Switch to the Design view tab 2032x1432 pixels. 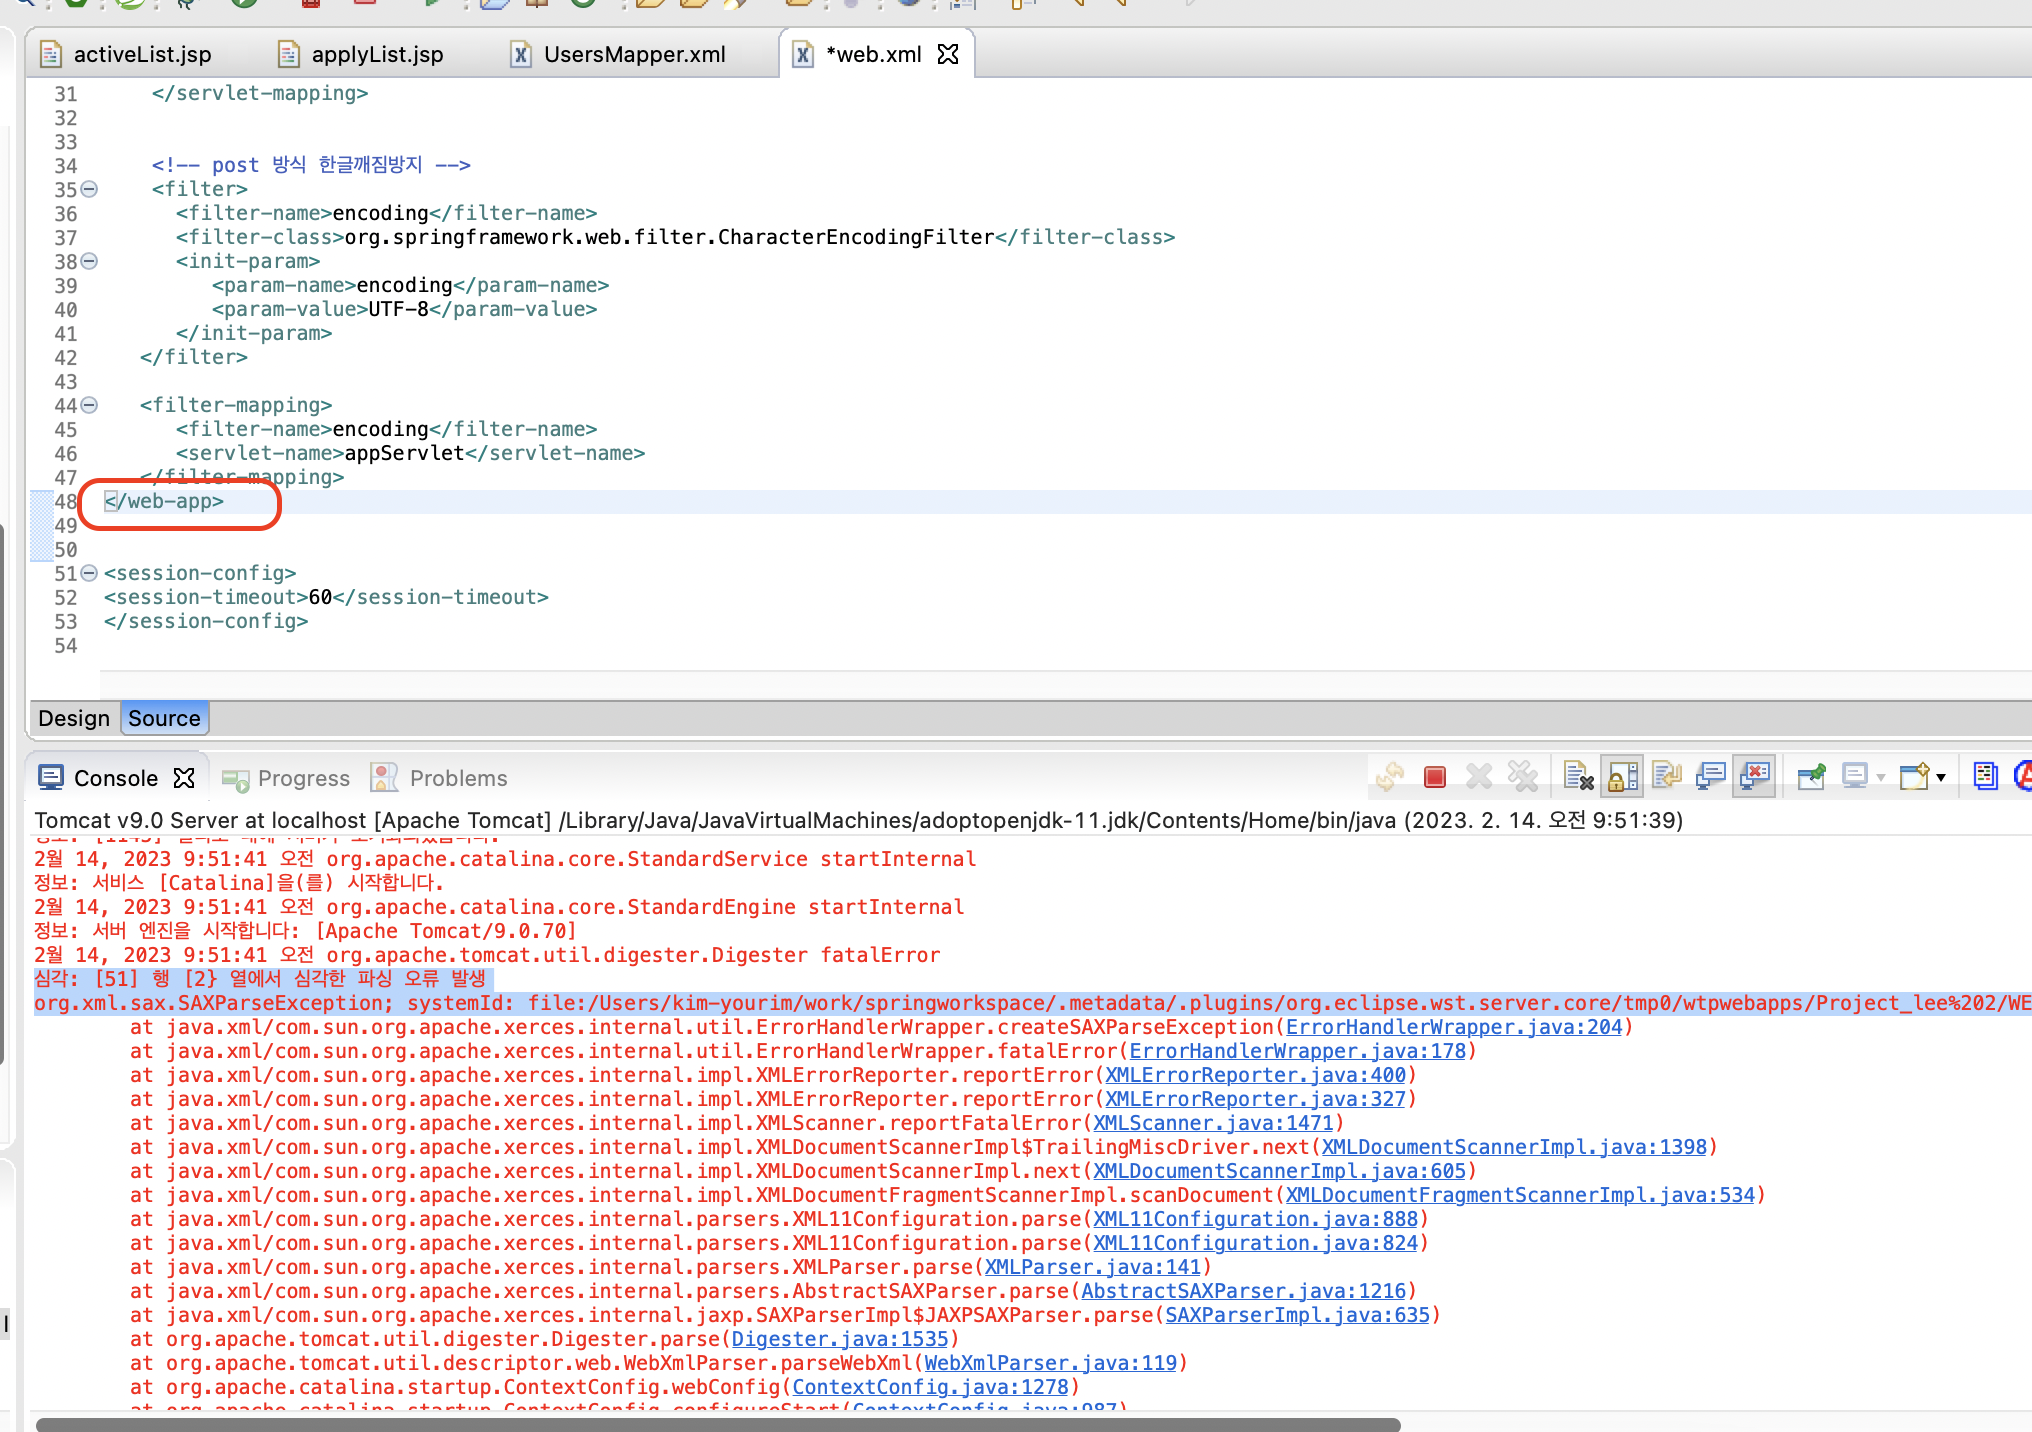(74, 718)
